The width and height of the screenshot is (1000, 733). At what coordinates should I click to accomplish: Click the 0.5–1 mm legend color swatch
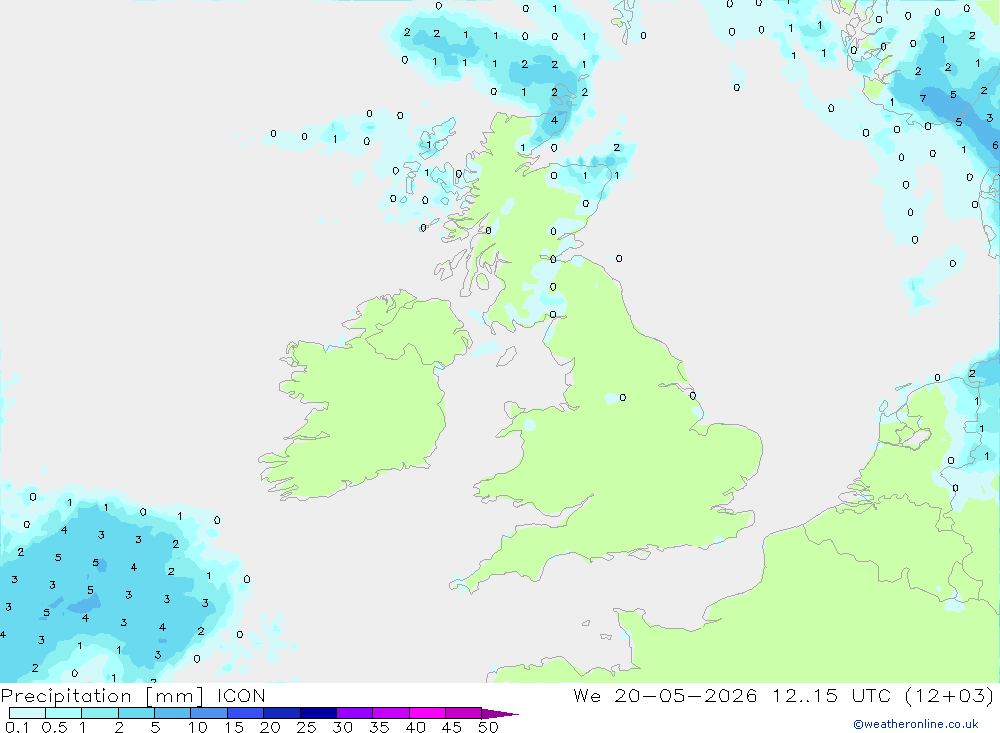pos(63,713)
